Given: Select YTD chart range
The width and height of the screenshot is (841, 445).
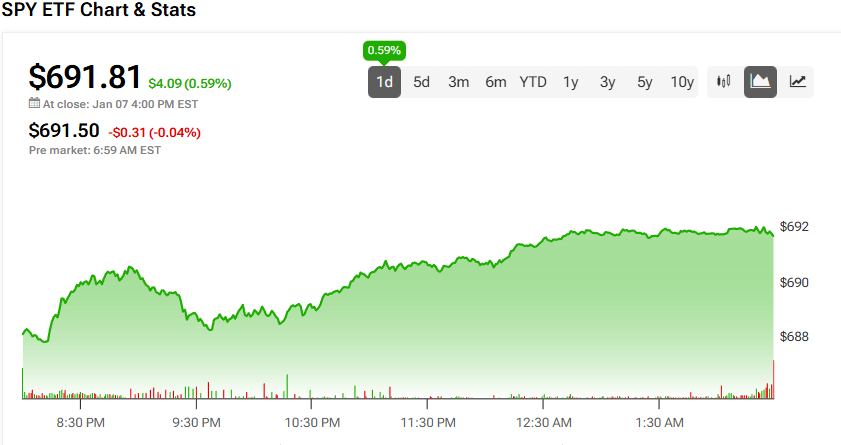Looking at the screenshot, I should pos(533,82).
